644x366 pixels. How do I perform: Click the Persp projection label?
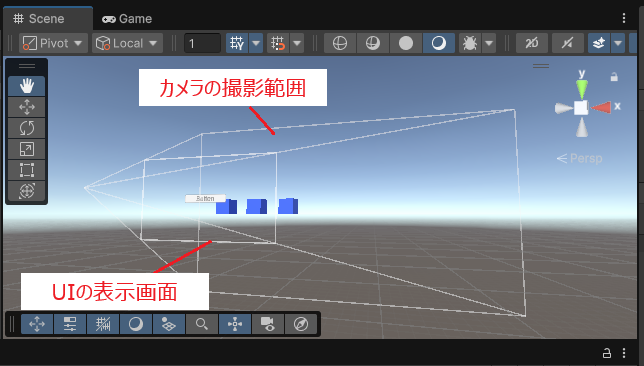click(x=580, y=158)
